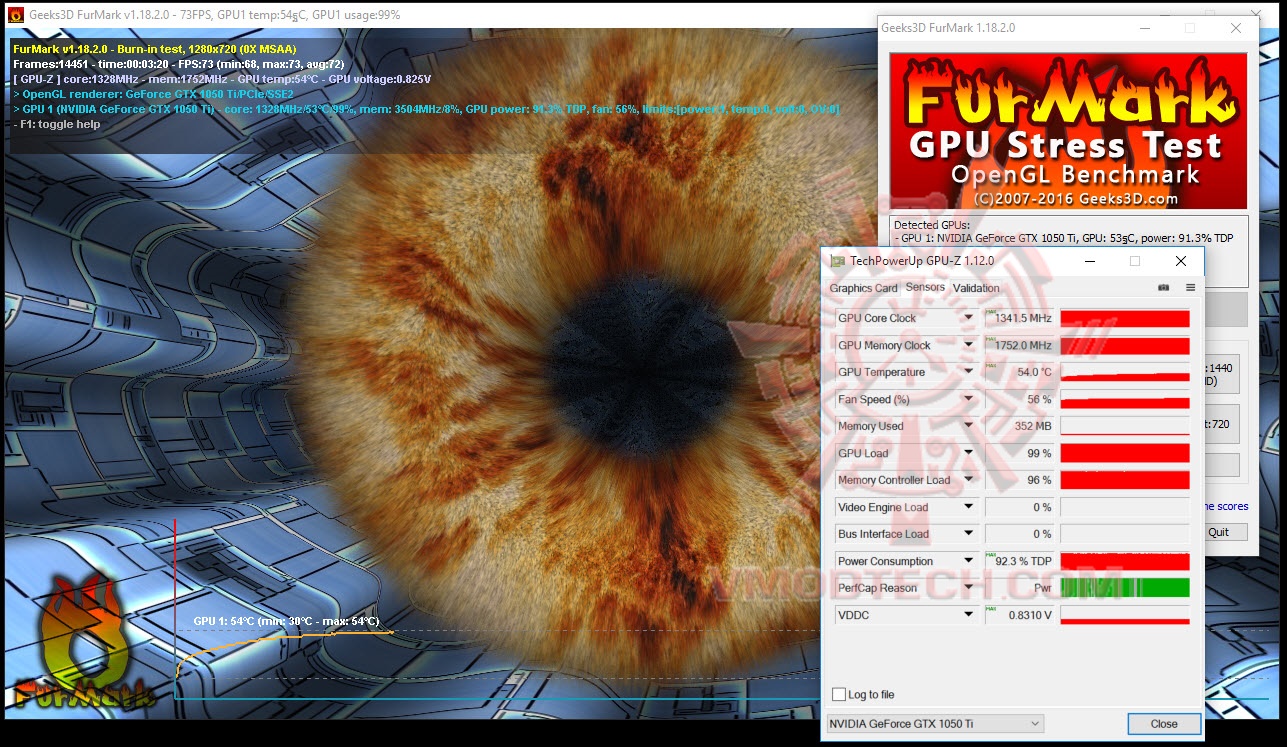The image size is (1287, 747).
Task: Expand the Memory Controller Load dropdown
Action: coord(968,480)
